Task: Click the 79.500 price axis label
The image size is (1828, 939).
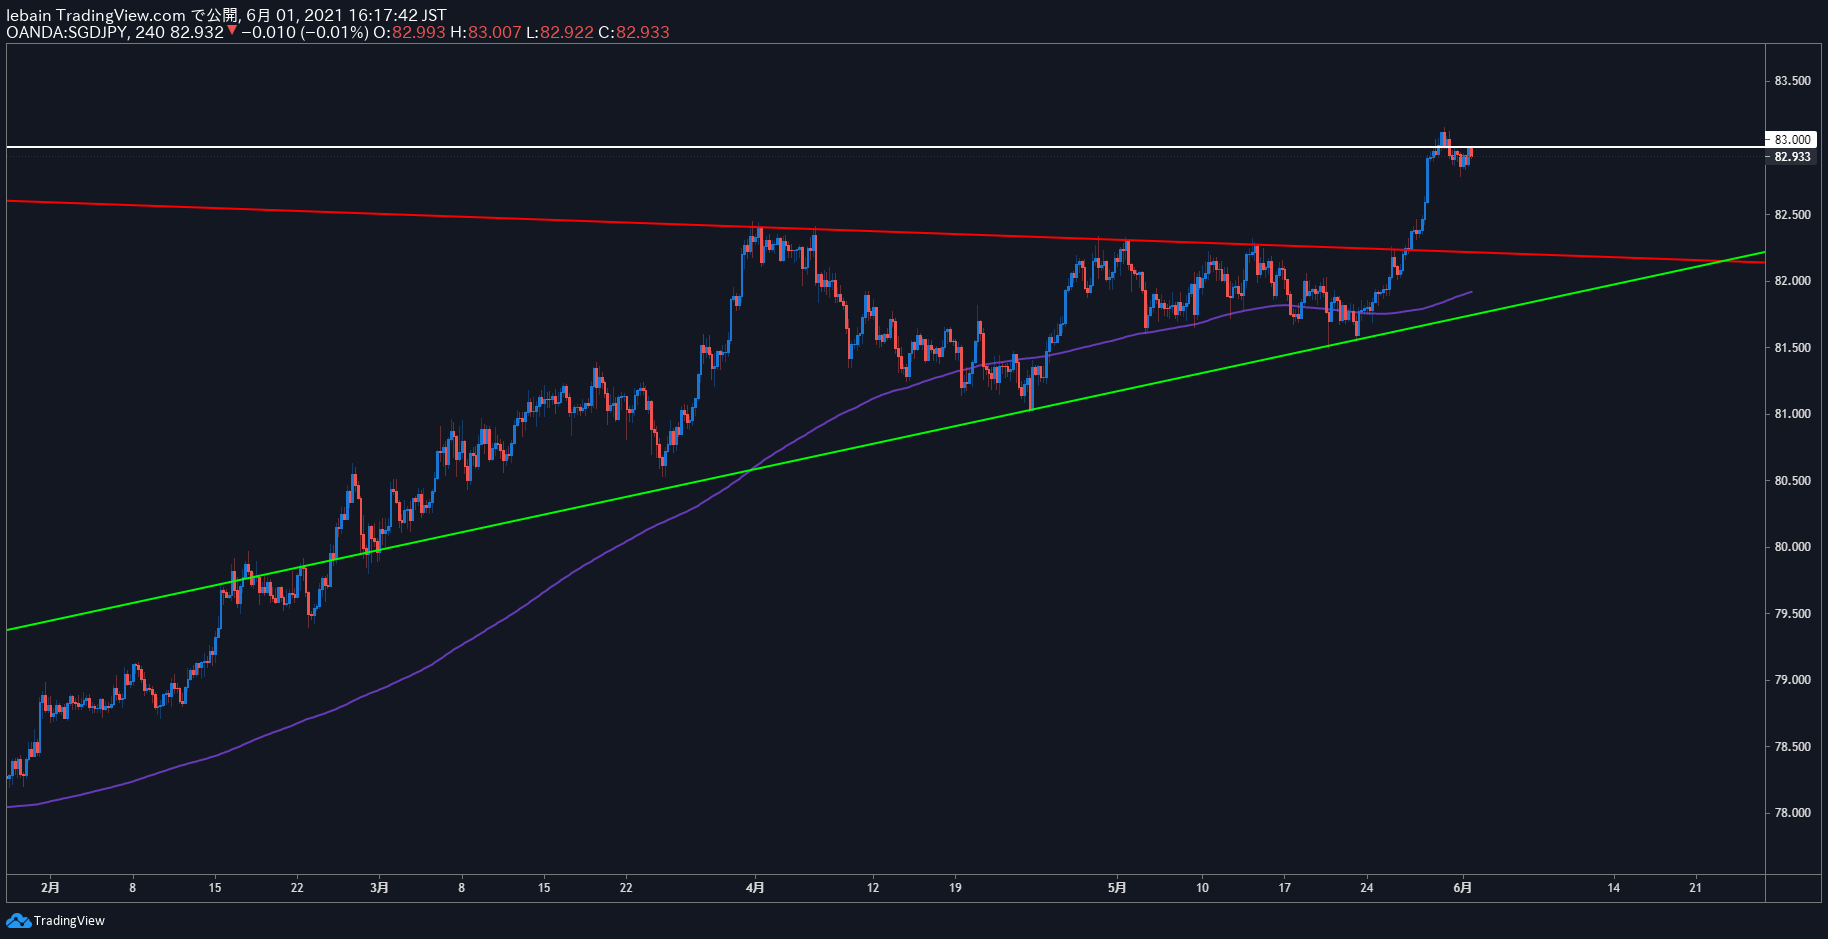Action: click(1792, 614)
